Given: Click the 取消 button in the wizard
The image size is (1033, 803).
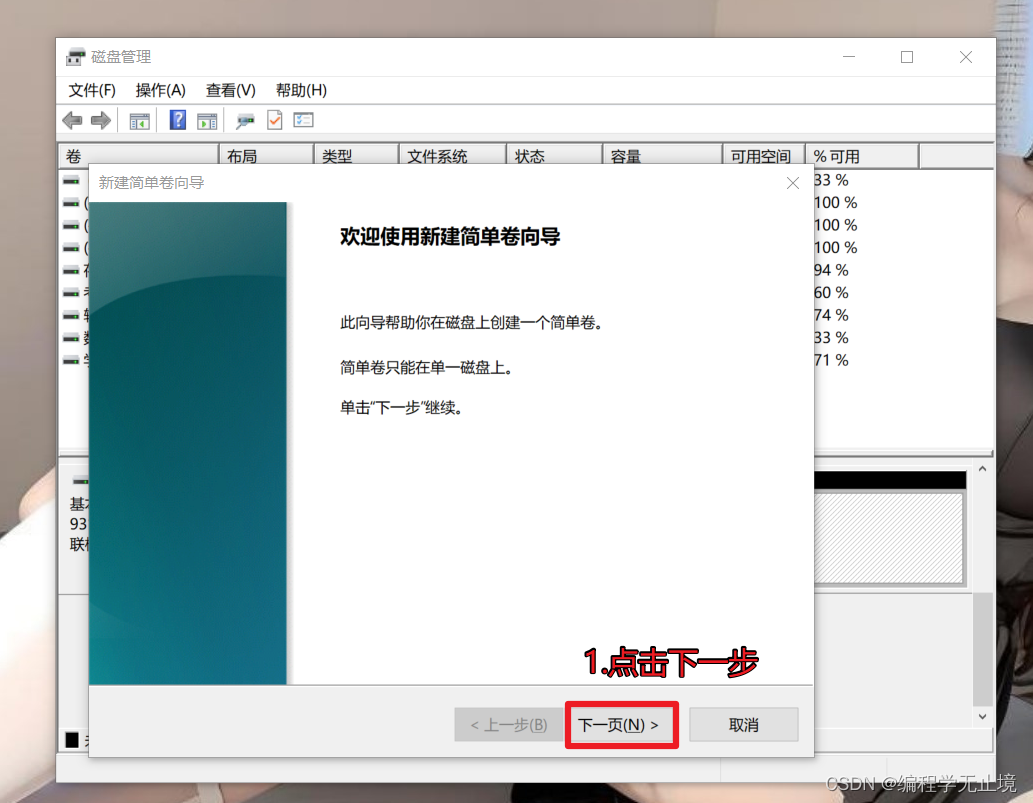Looking at the screenshot, I should click(744, 725).
